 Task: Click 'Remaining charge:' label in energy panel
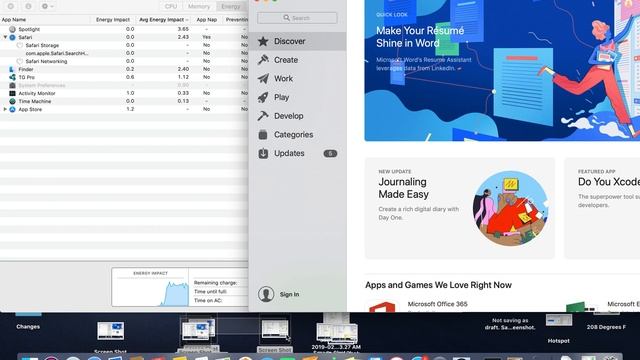coord(215,283)
